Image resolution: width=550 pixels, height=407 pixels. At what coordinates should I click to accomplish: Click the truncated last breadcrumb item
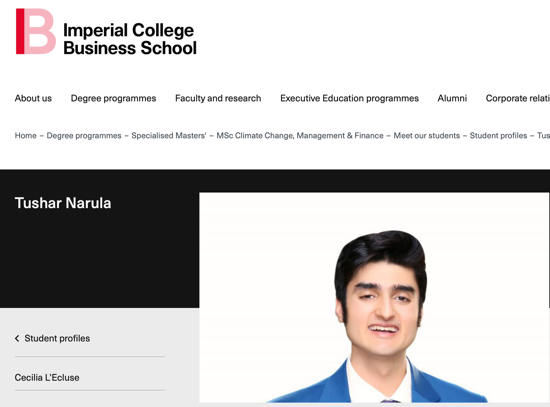[543, 135]
